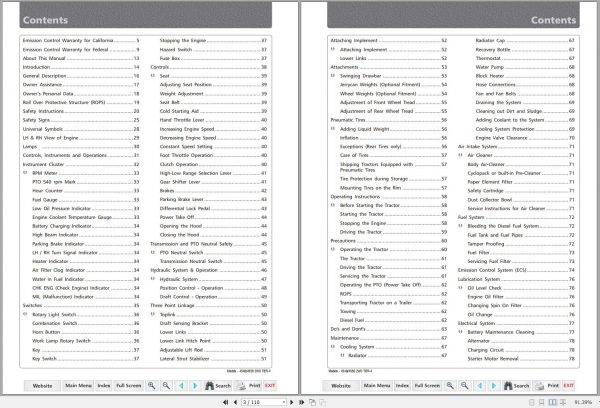
Task: Open Search binoculars on left page toolbar
Action: click(218, 385)
